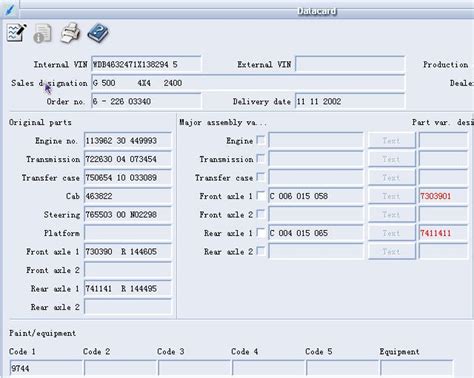This screenshot has height=378, width=474.
Task: Click major assembly field C 006 015 058
Action: 316,196
